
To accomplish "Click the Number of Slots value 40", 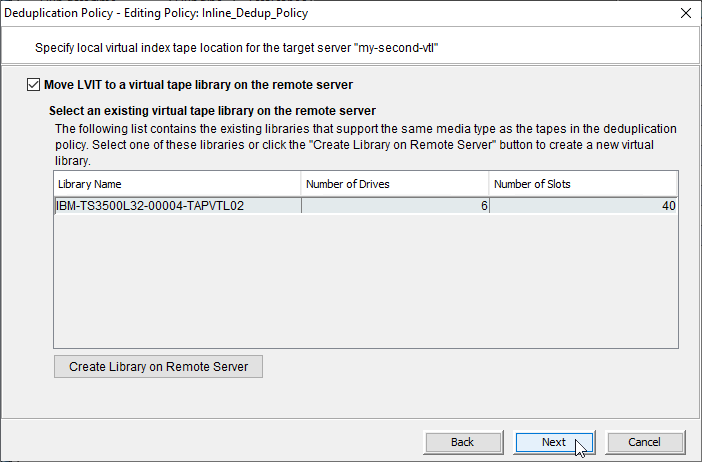I will (x=583, y=206).
